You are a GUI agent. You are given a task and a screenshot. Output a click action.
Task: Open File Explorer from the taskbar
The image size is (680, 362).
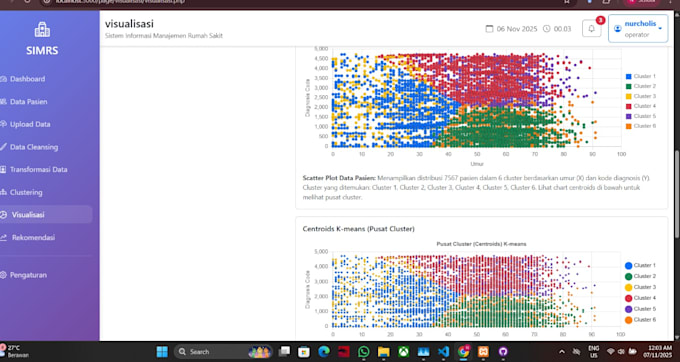(x=384, y=352)
